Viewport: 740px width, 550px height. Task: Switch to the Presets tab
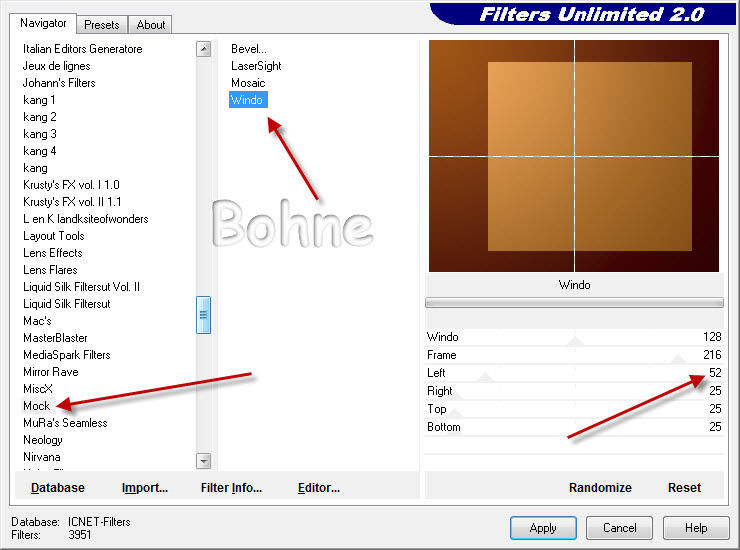coord(101,24)
